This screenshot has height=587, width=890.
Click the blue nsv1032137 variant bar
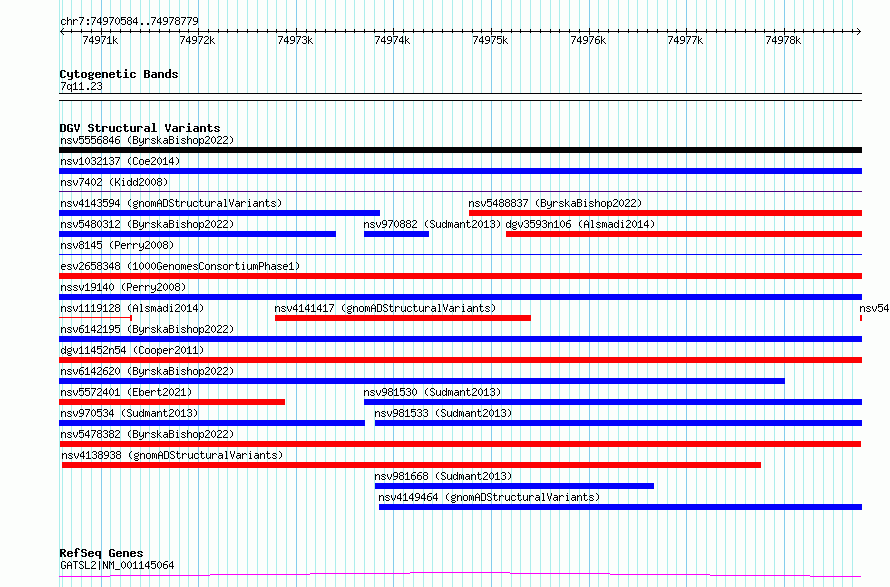coord(460,171)
